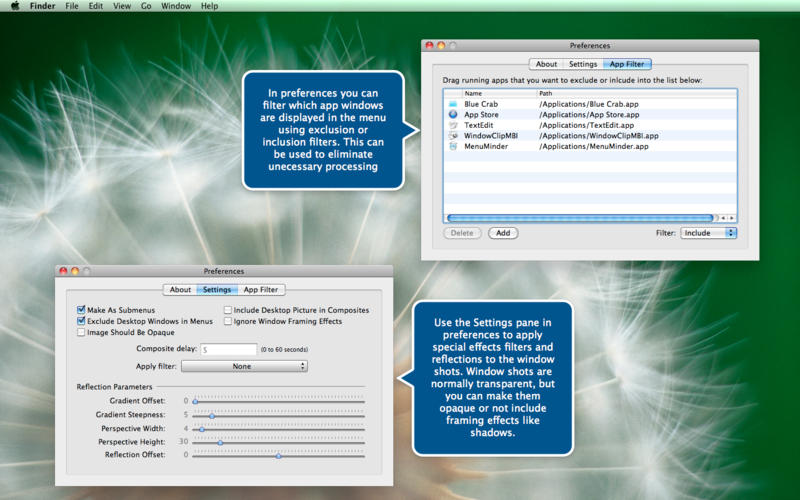This screenshot has height=500, width=800.
Task: Click the Perspective Height slider
Action: pyautogui.click(x=279, y=442)
